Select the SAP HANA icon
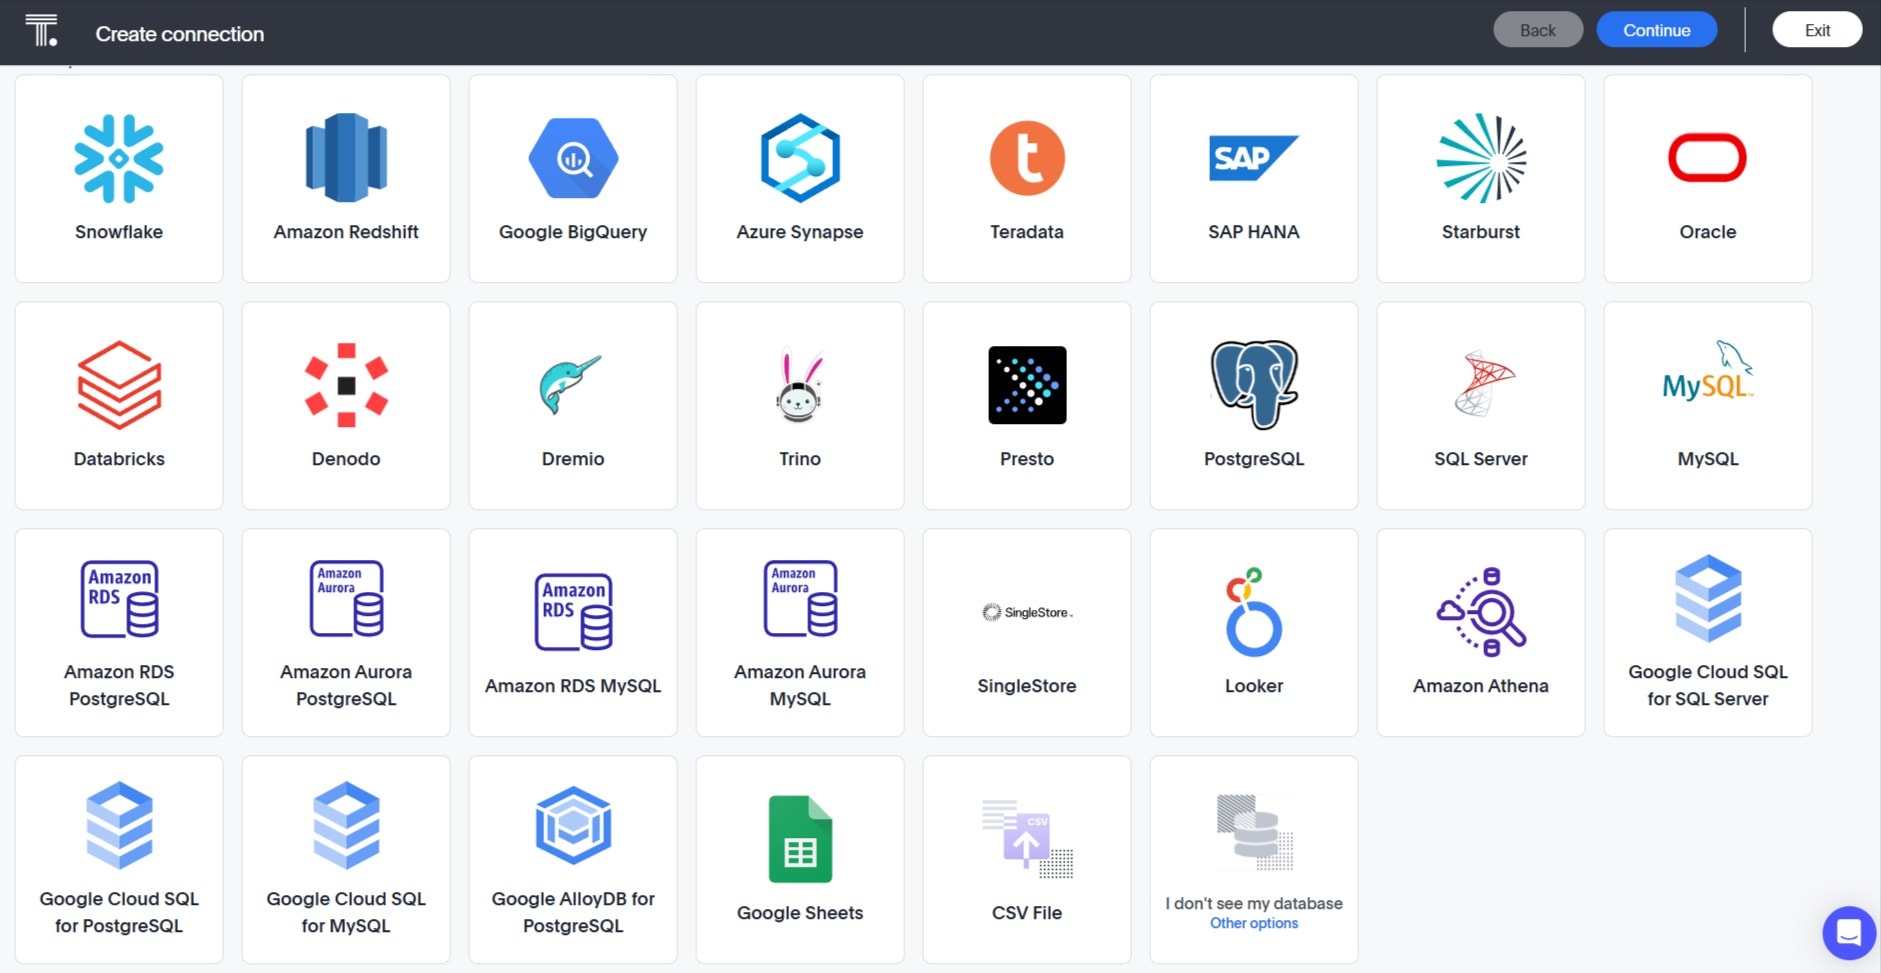Image resolution: width=1881 pixels, height=973 pixels. click(1254, 158)
